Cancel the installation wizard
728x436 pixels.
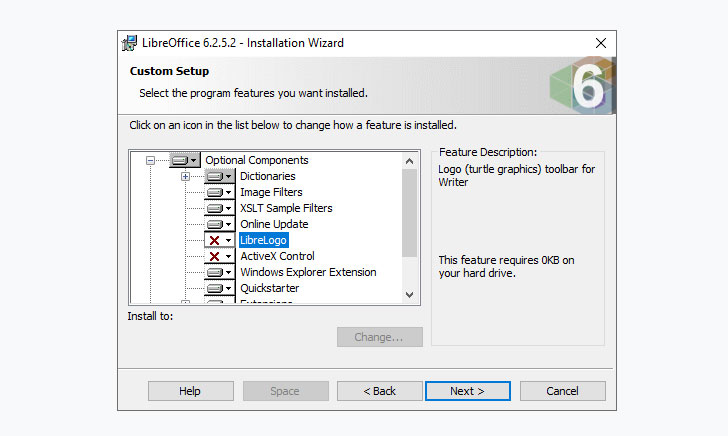click(x=563, y=391)
